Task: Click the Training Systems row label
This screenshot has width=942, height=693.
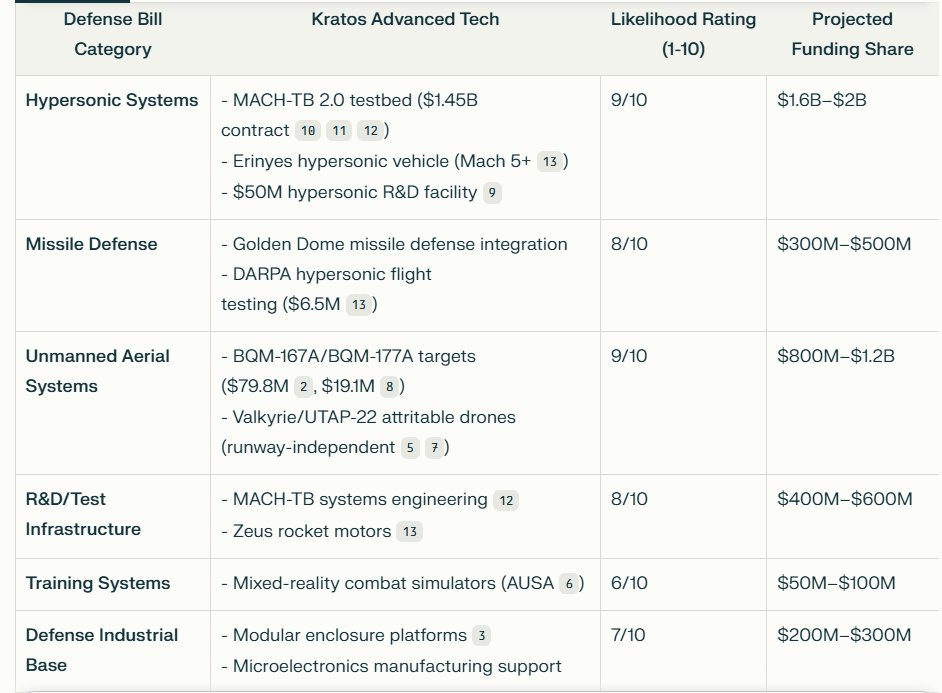Action: coord(98,583)
